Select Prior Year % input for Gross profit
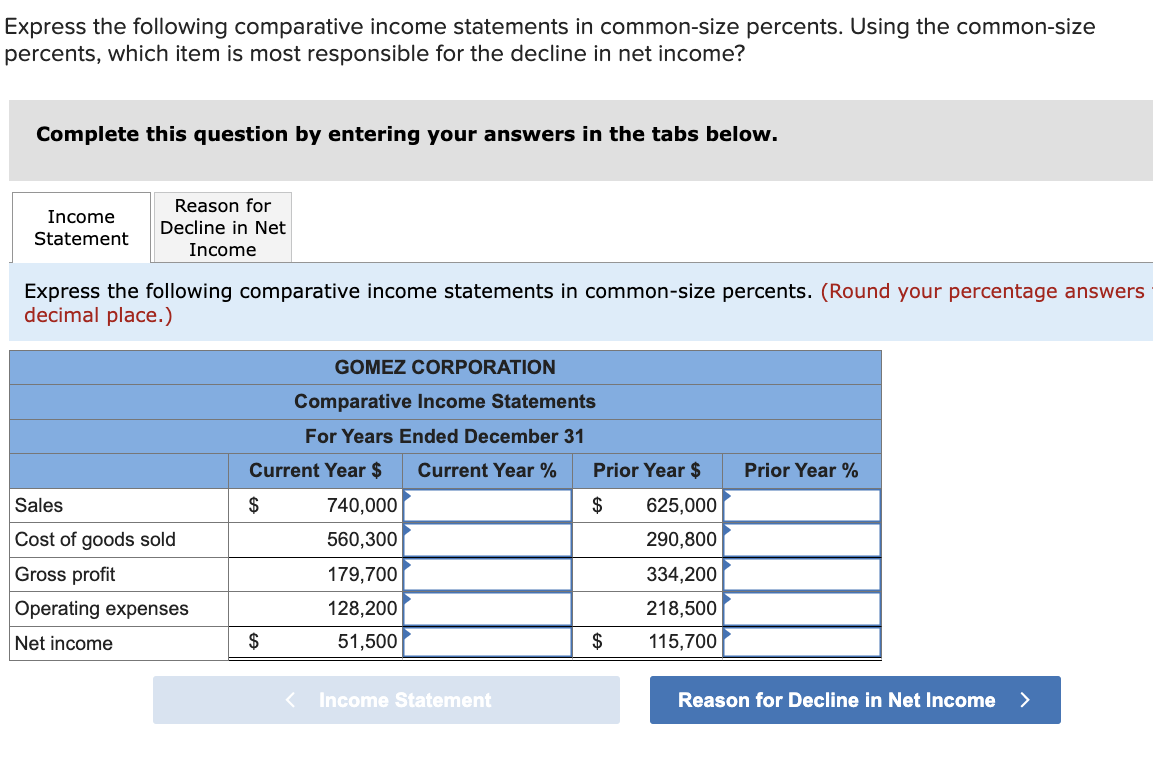 (801, 574)
